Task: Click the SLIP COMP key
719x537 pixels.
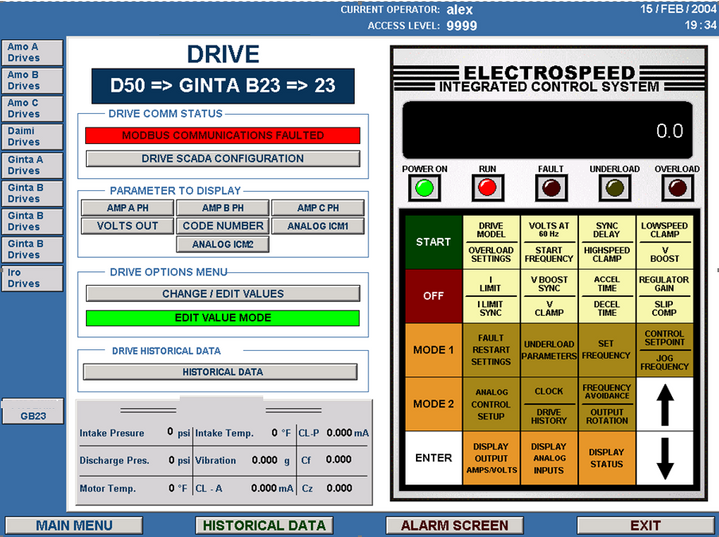Action: click(x=664, y=309)
